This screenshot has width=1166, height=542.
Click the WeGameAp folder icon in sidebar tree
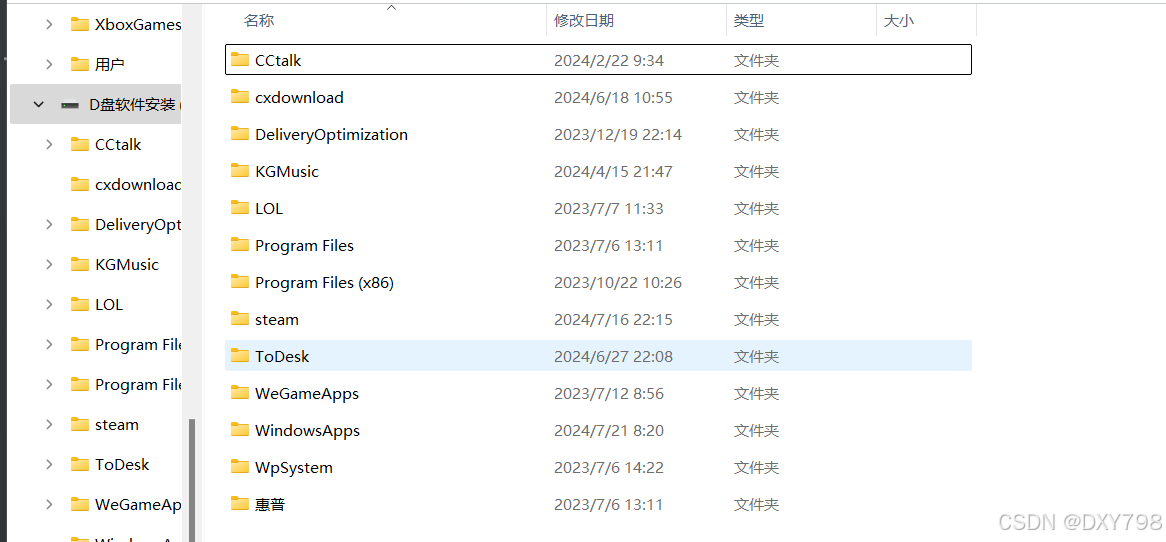(80, 504)
